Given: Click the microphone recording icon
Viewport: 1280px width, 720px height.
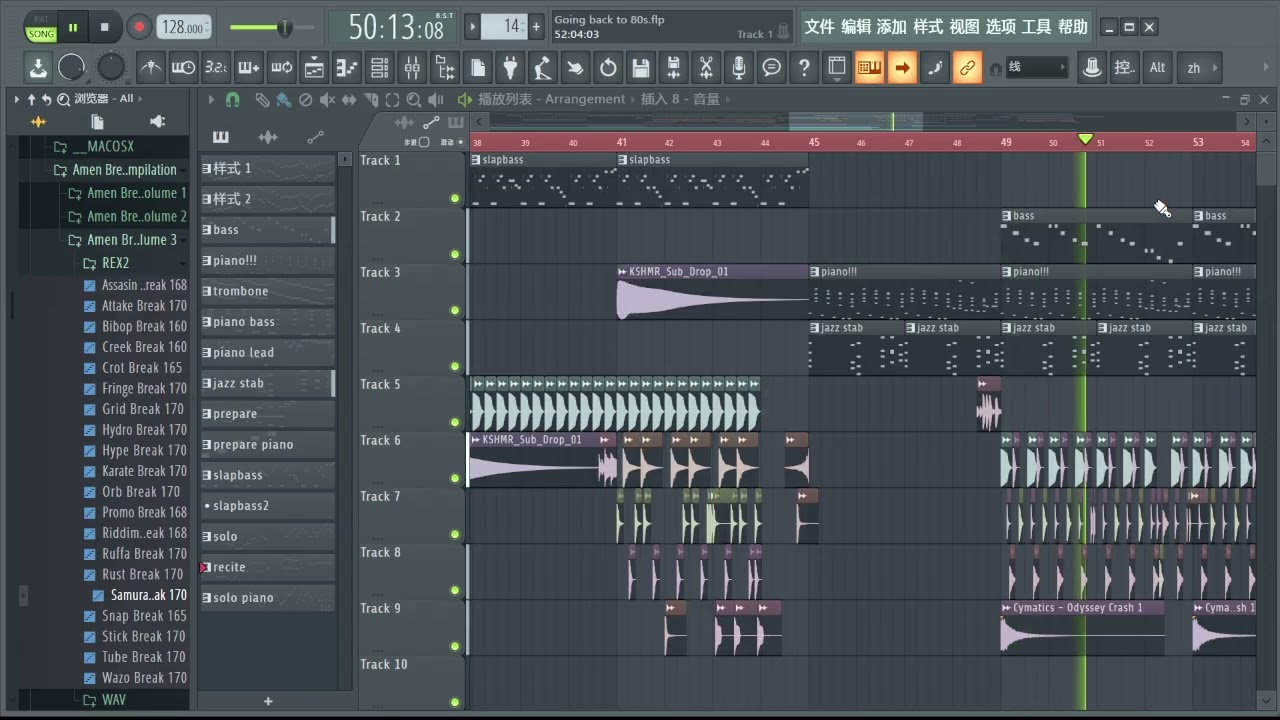Looking at the screenshot, I should [x=739, y=68].
